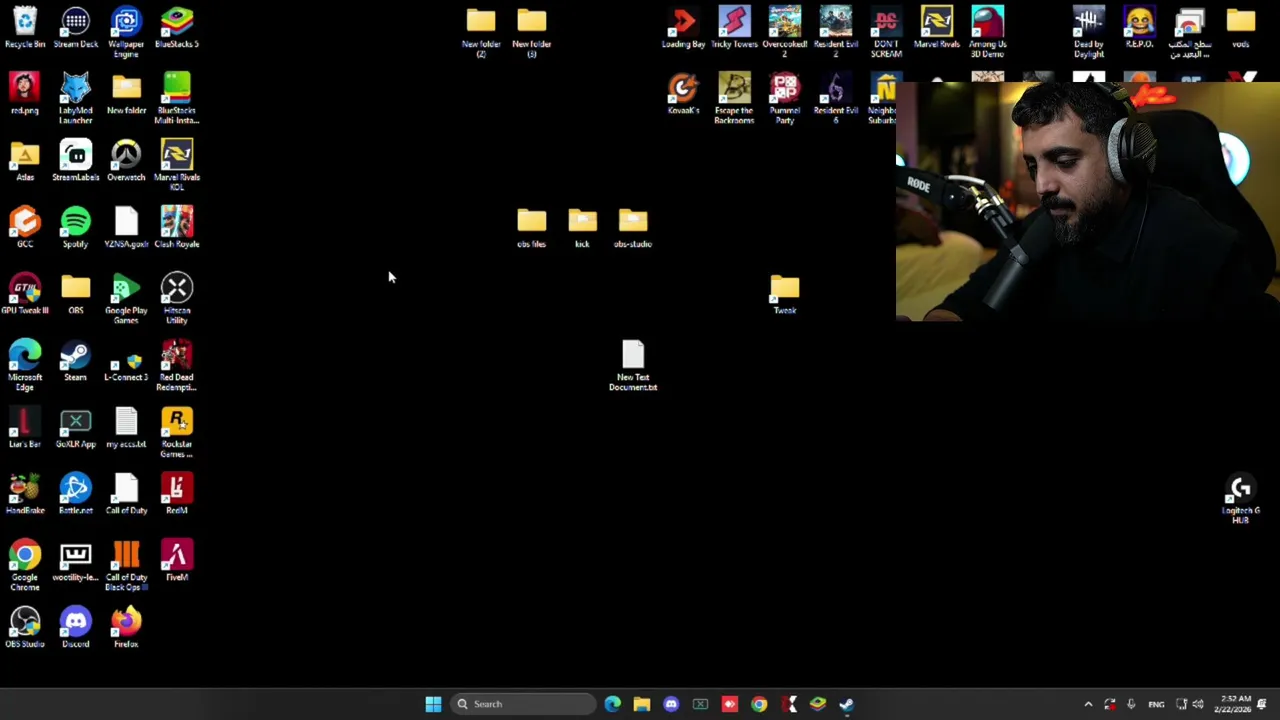Select the Marvel Rivals KOL shortcut
Screen dimensions: 1280x720
[x=177, y=165]
